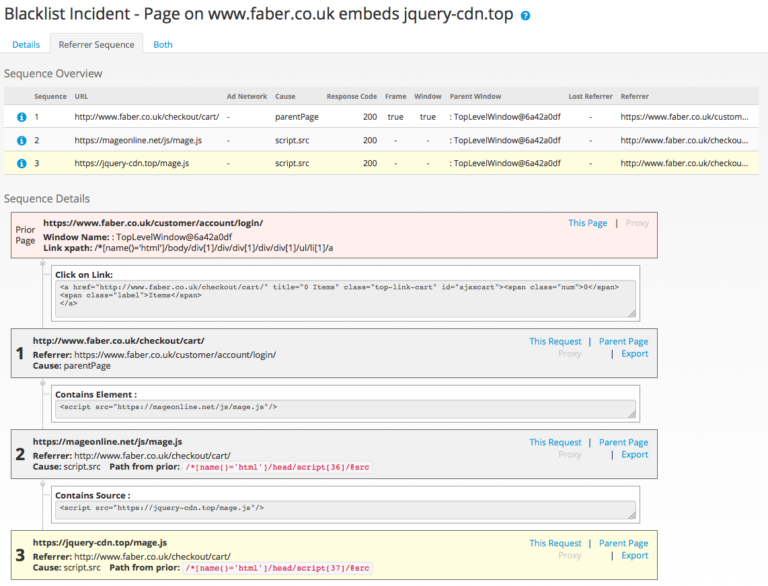Click the Response Code column header
768x586 pixels.
[x=351, y=97]
